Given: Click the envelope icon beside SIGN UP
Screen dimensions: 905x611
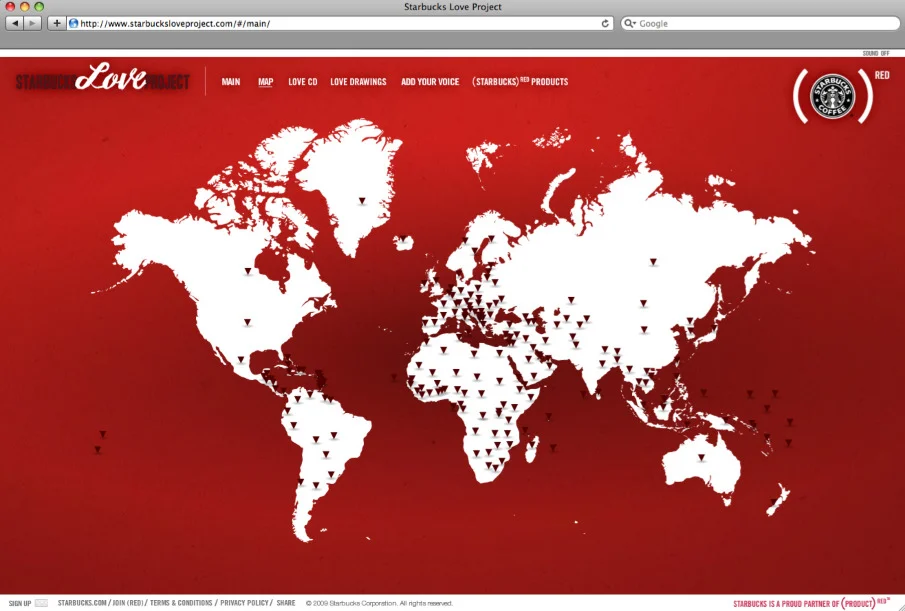Looking at the screenshot, I should [x=41, y=603].
